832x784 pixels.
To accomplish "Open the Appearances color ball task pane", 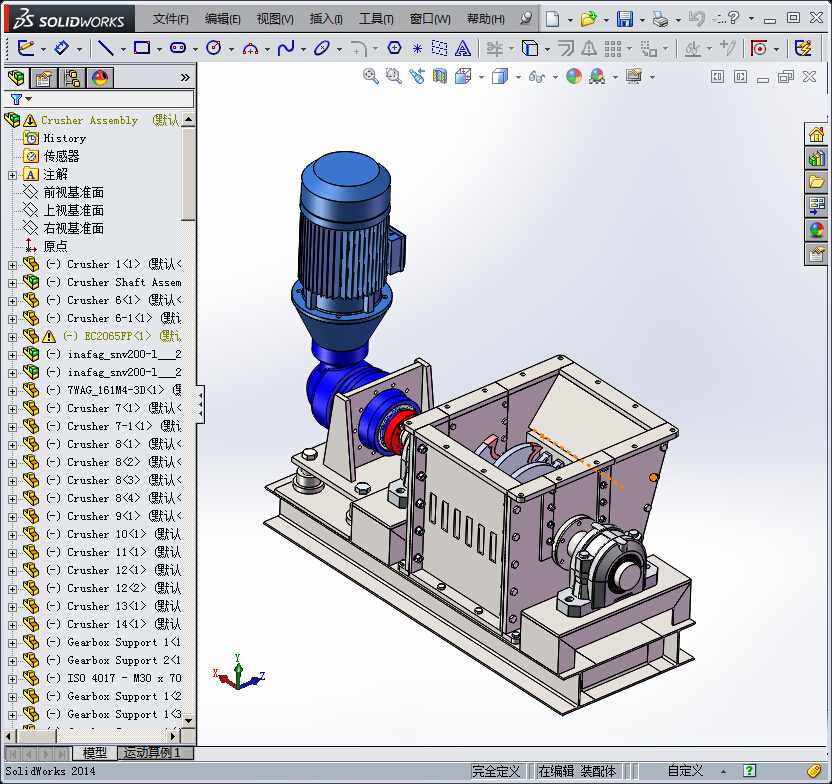I will click(x=817, y=230).
